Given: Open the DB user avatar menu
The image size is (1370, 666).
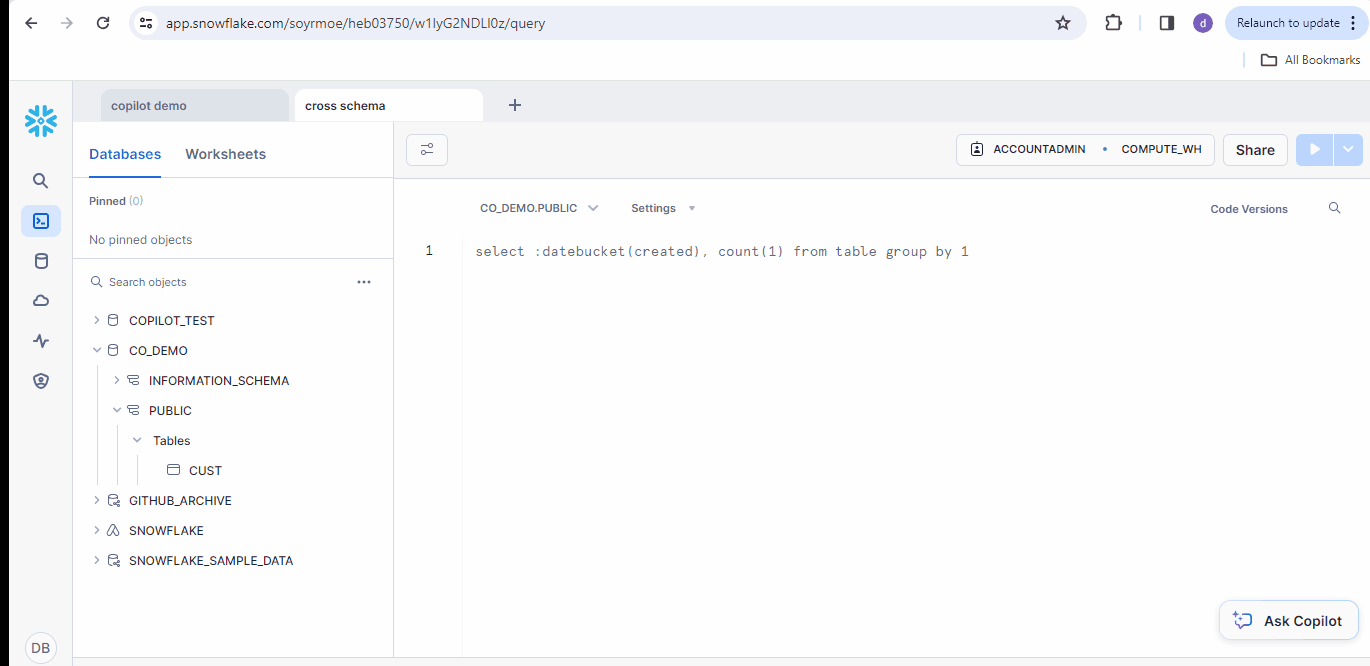Looking at the screenshot, I should coord(41,648).
